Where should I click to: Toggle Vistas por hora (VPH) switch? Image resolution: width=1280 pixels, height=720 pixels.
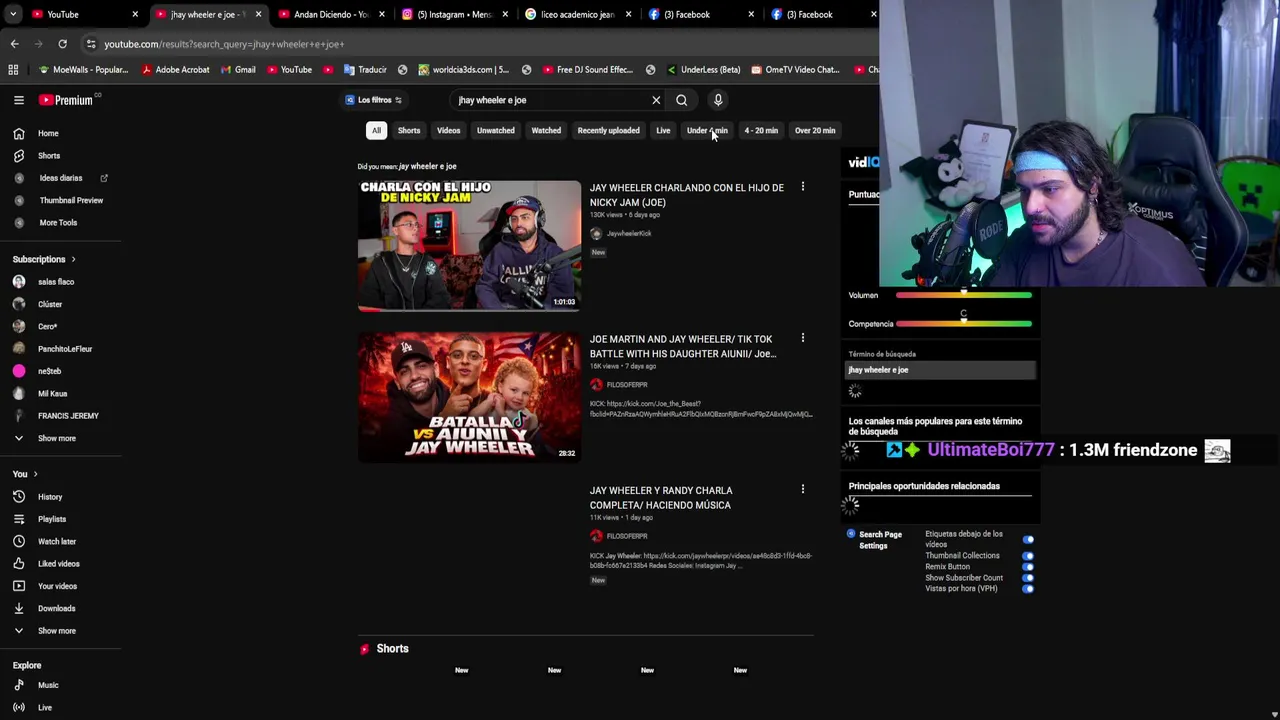point(1028,589)
